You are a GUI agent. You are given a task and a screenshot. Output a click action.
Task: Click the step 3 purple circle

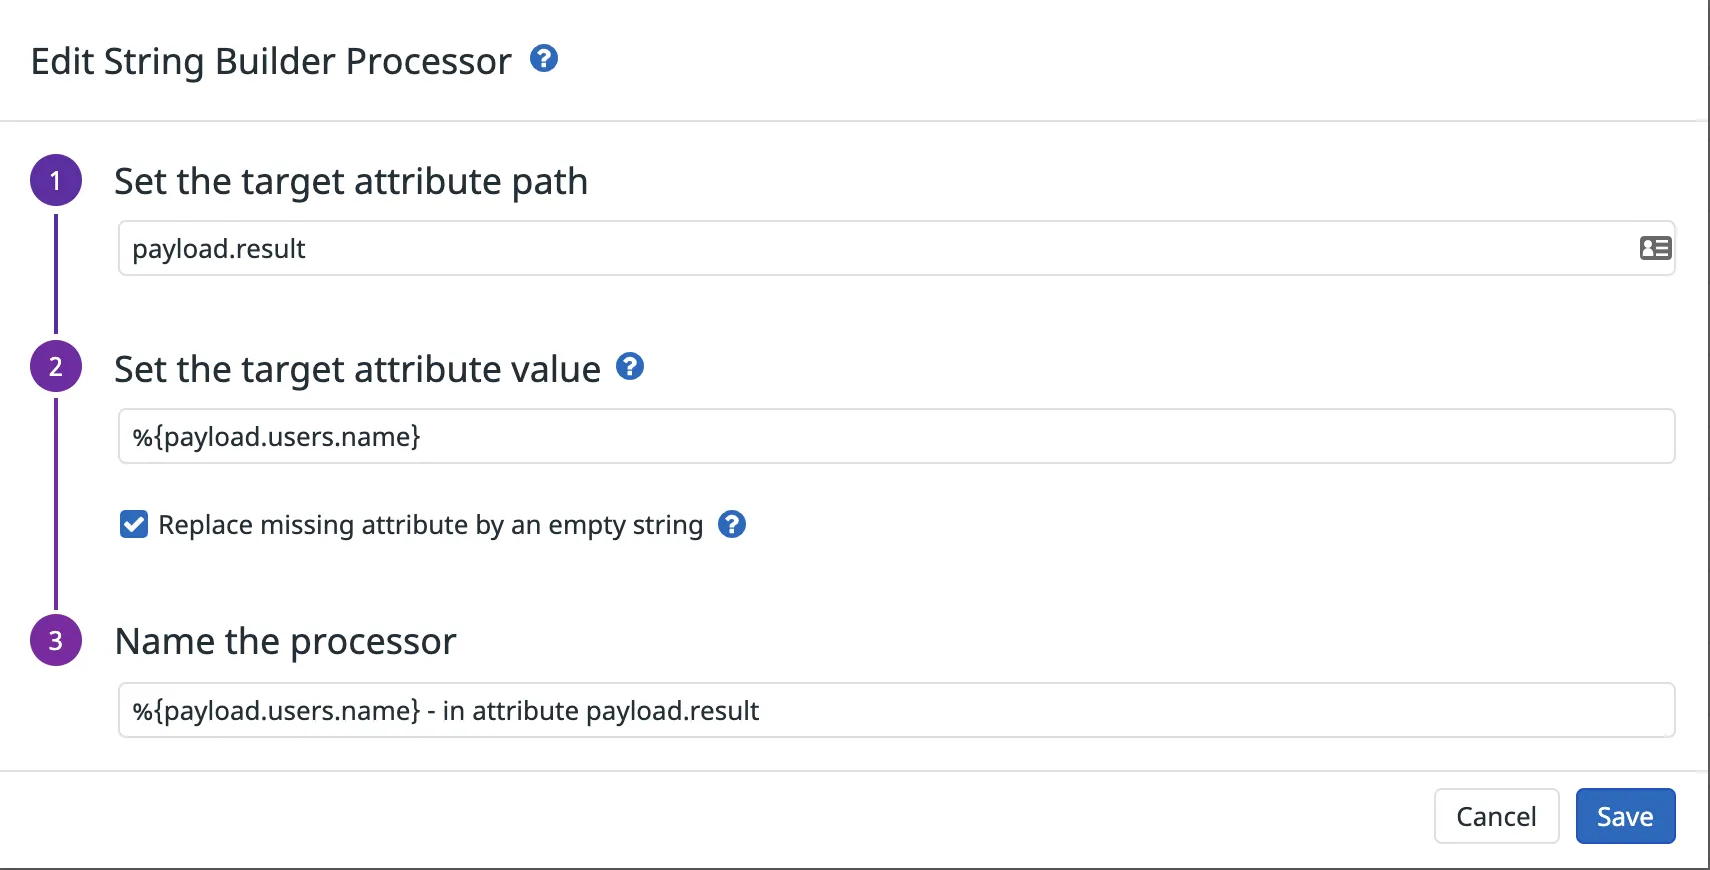(56, 640)
